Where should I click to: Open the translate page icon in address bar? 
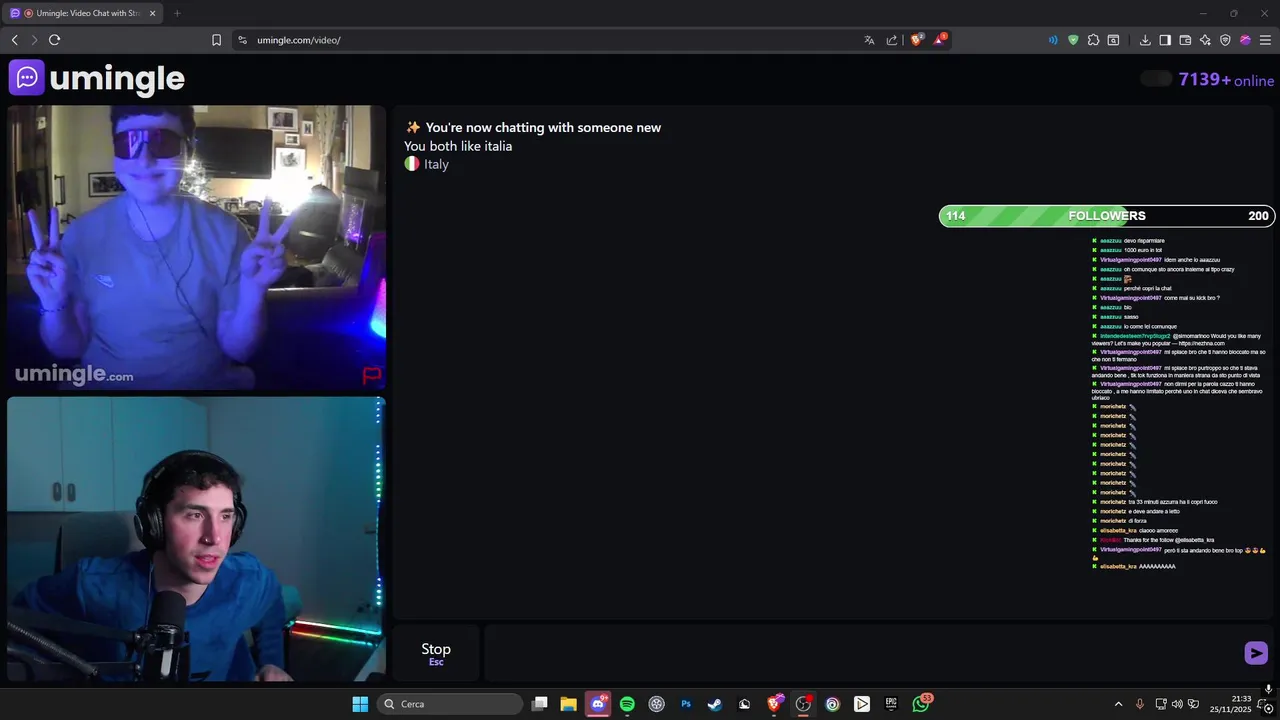pos(869,40)
